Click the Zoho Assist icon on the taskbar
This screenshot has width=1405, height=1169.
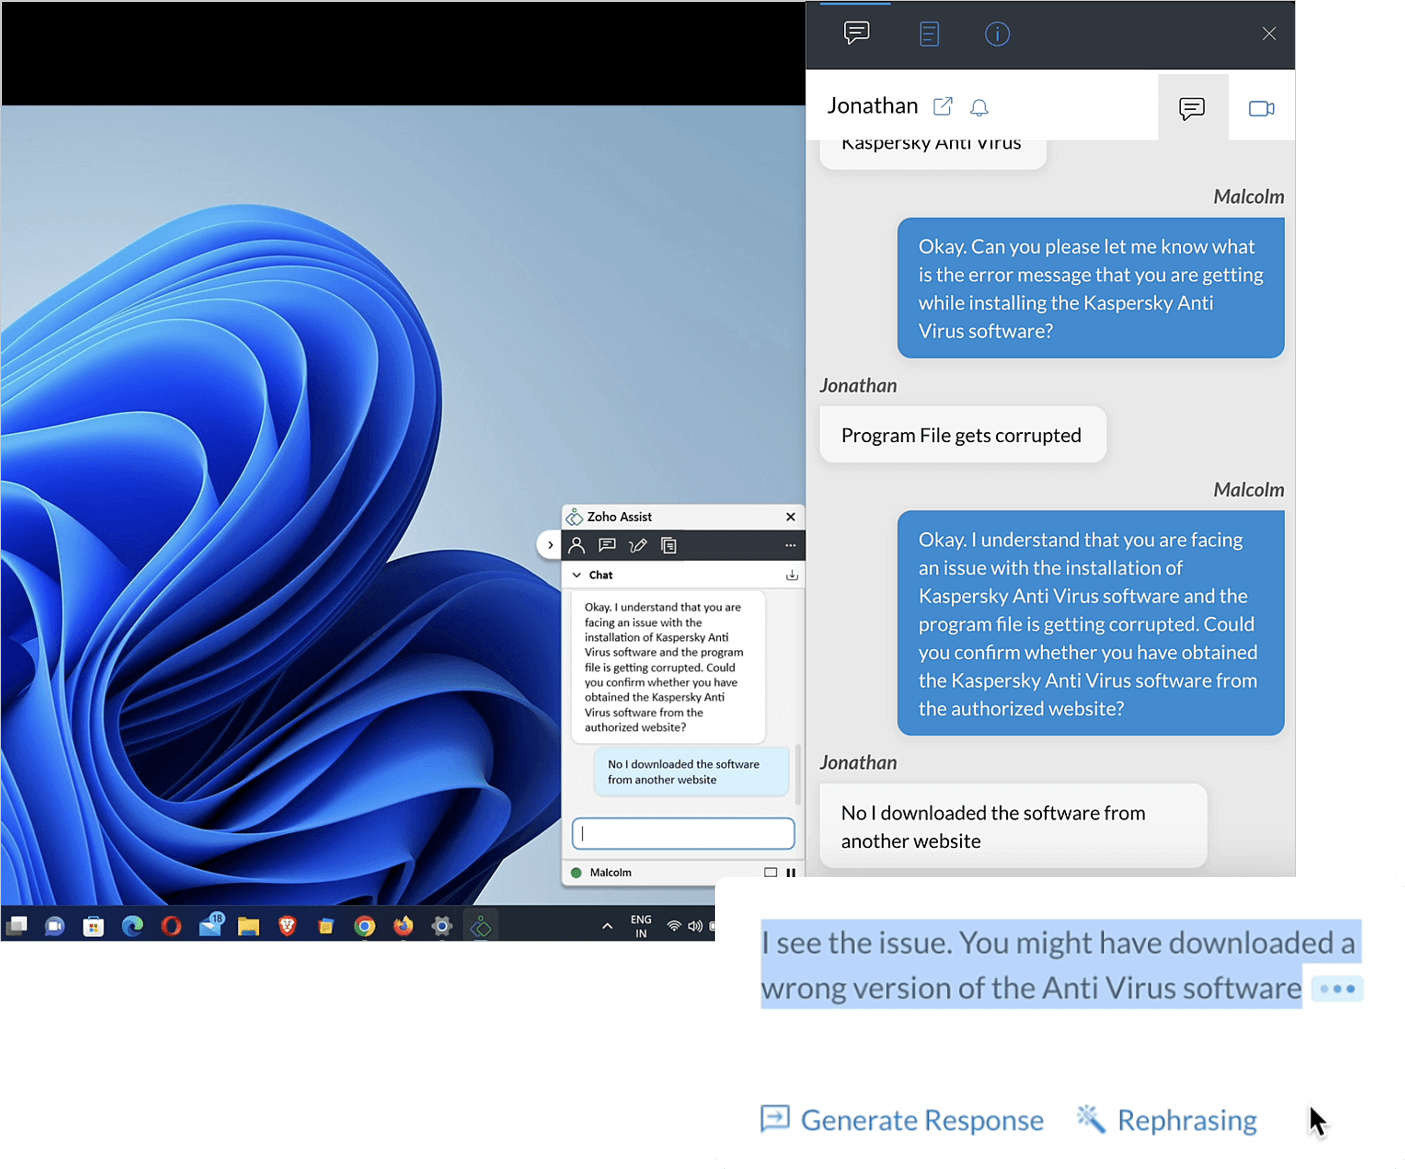coord(481,927)
